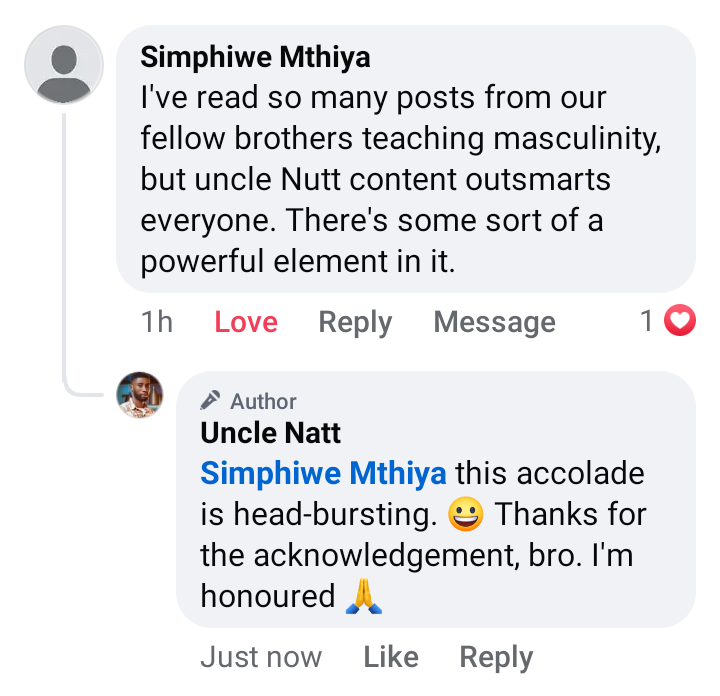Click the blue Simphiwe Mthiya mention link

click(323, 473)
